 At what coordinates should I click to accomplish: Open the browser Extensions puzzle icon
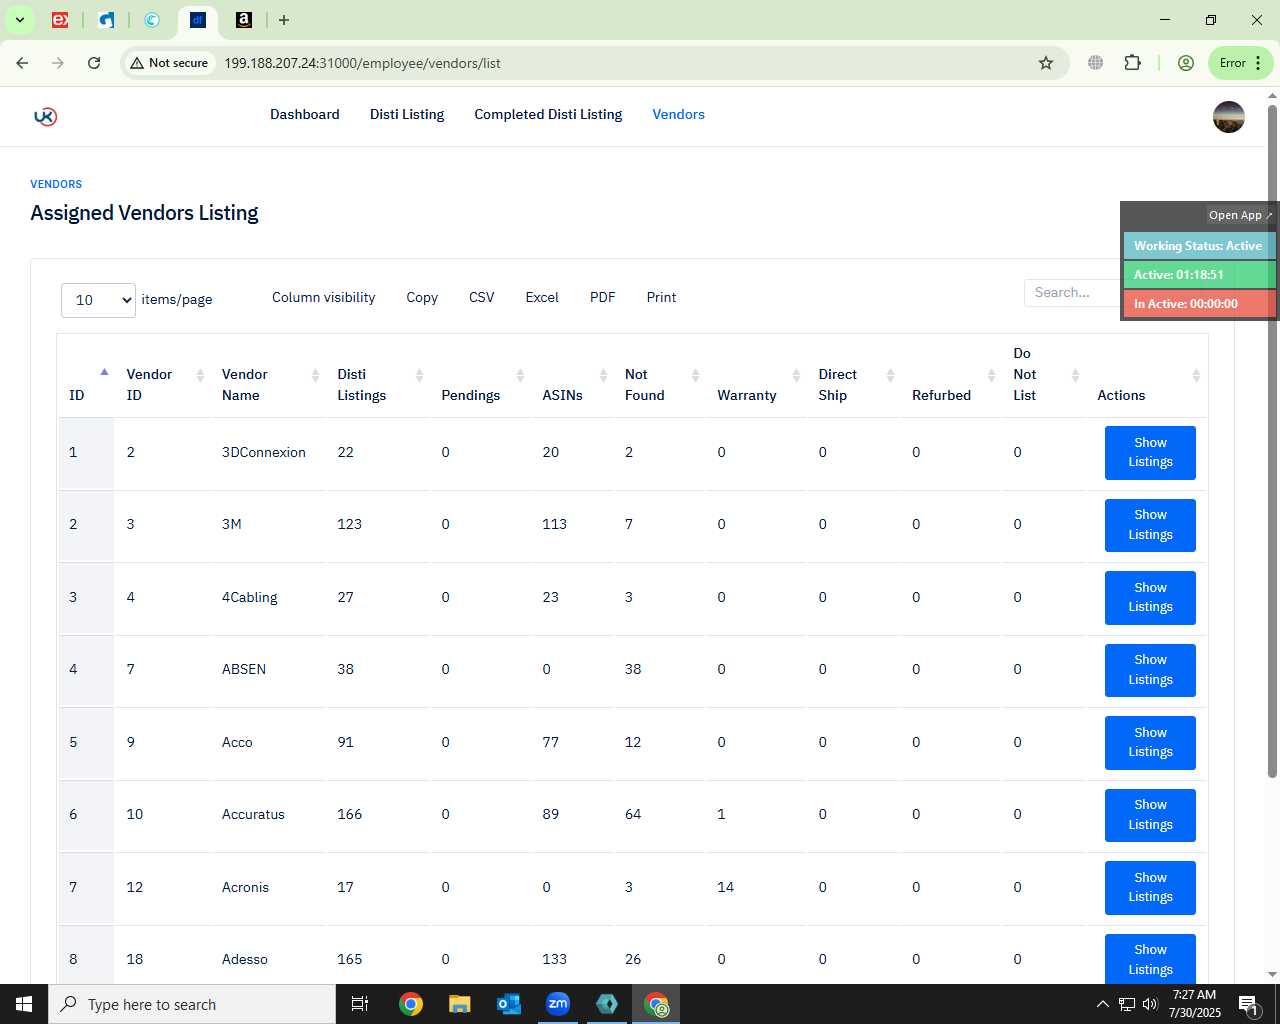pos(1132,63)
